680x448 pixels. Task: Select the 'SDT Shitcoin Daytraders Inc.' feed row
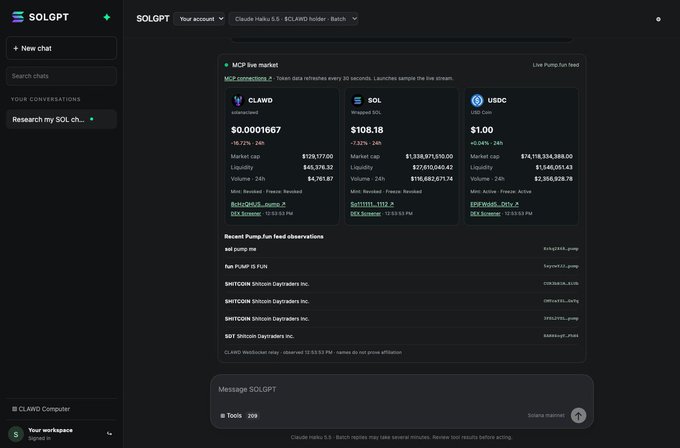click(401, 336)
